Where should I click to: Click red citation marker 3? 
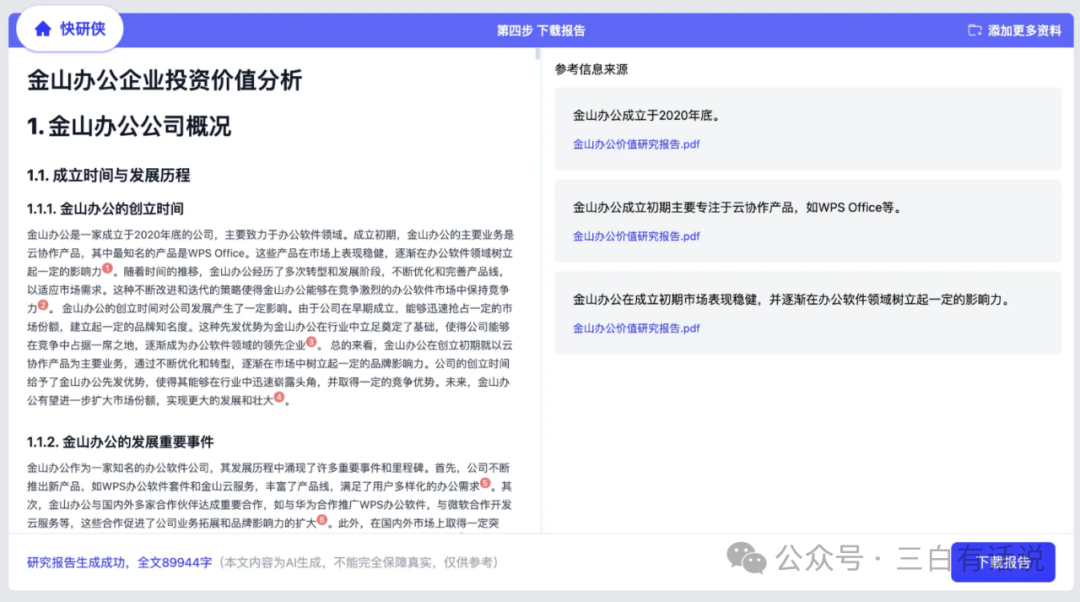(x=311, y=342)
